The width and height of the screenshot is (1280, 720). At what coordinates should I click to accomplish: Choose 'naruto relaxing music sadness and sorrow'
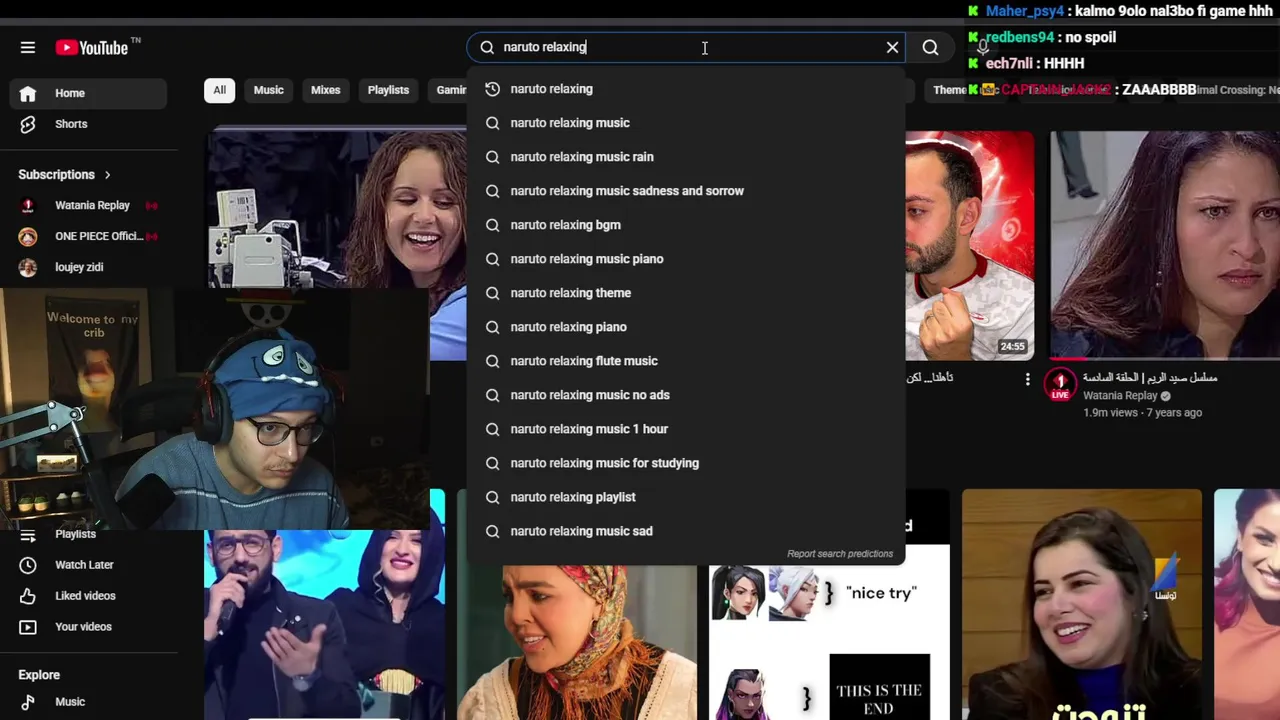pyautogui.click(x=685, y=191)
